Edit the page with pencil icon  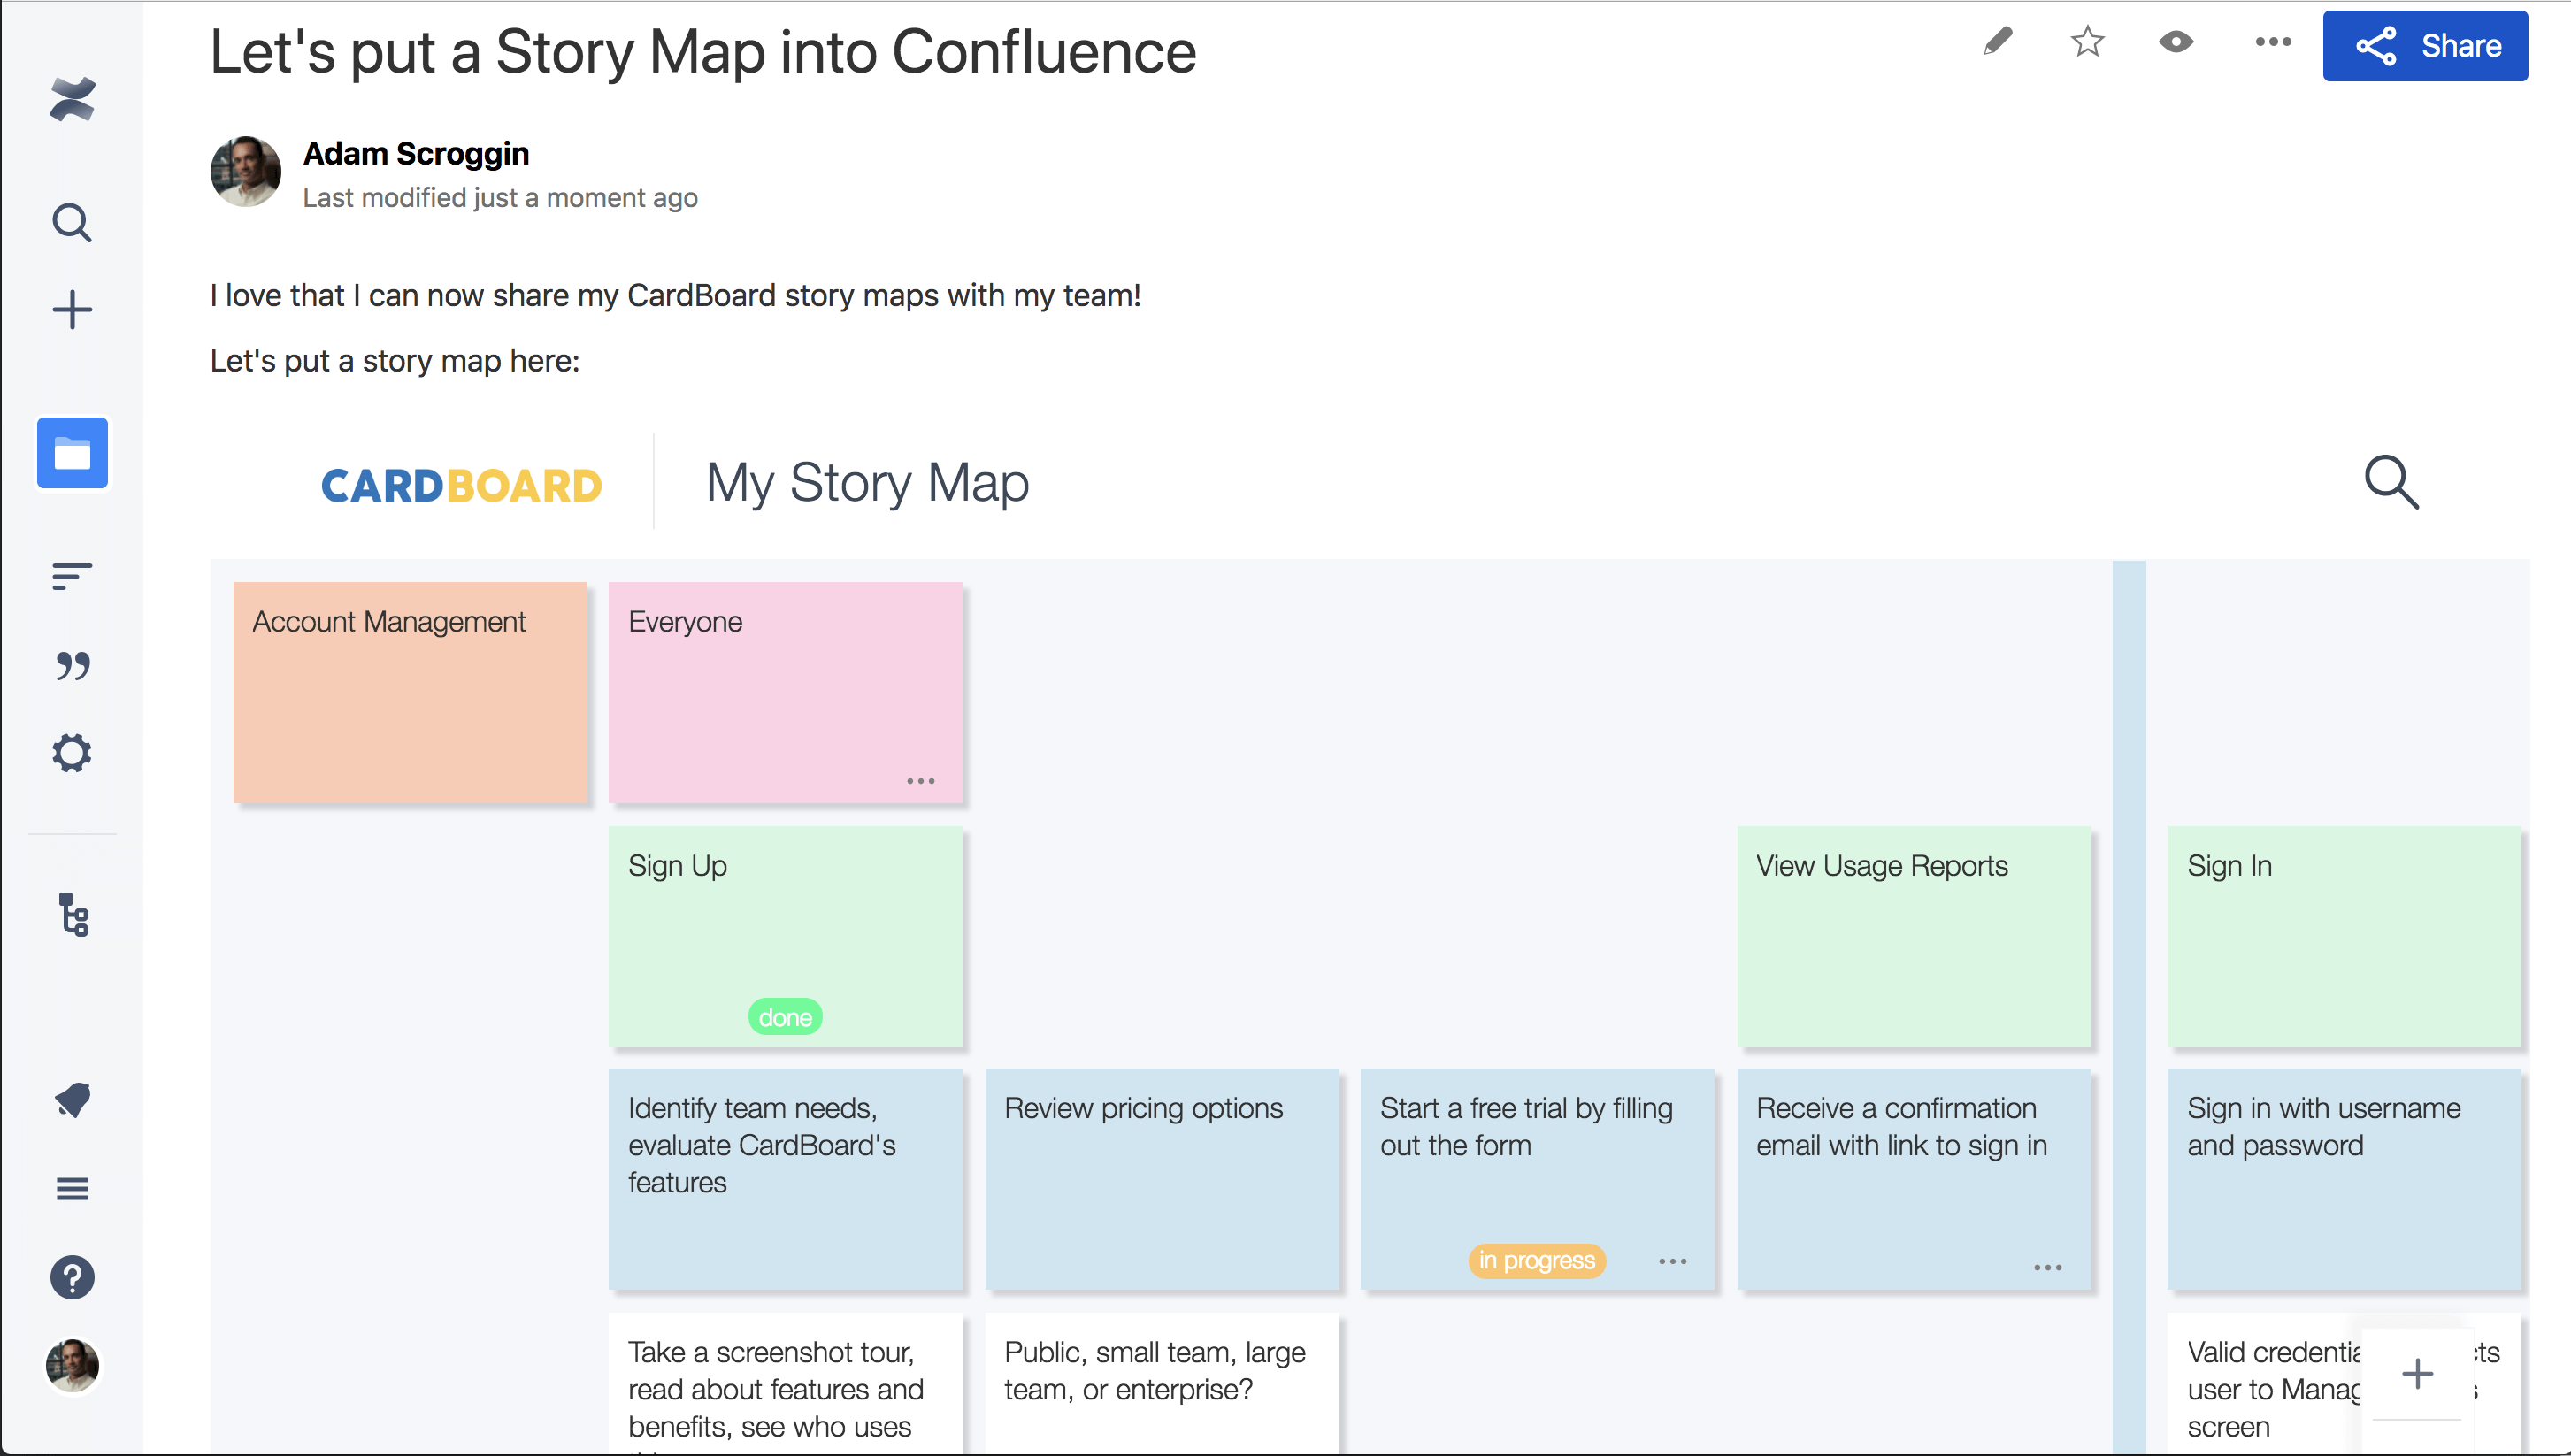(x=1997, y=42)
